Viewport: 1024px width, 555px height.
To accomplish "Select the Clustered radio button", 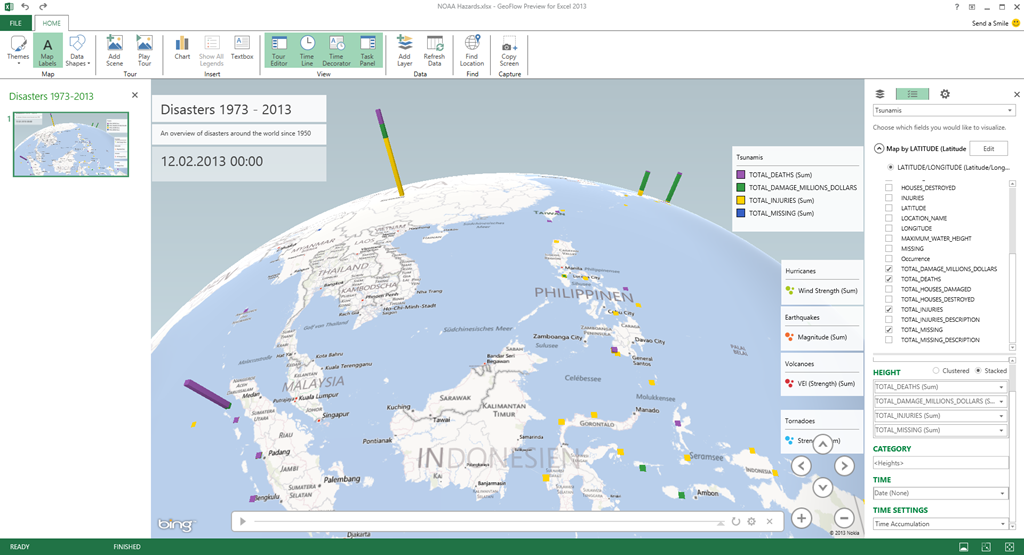I will pyautogui.click(x=935, y=371).
